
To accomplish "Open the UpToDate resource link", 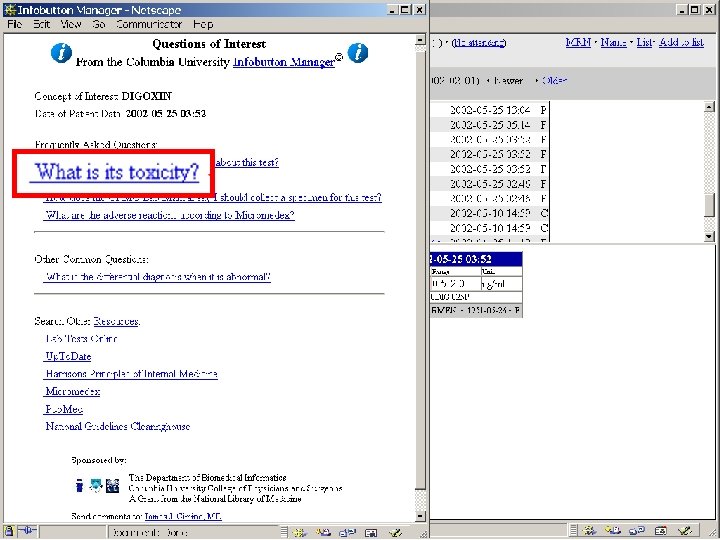I will click(x=68, y=356).
